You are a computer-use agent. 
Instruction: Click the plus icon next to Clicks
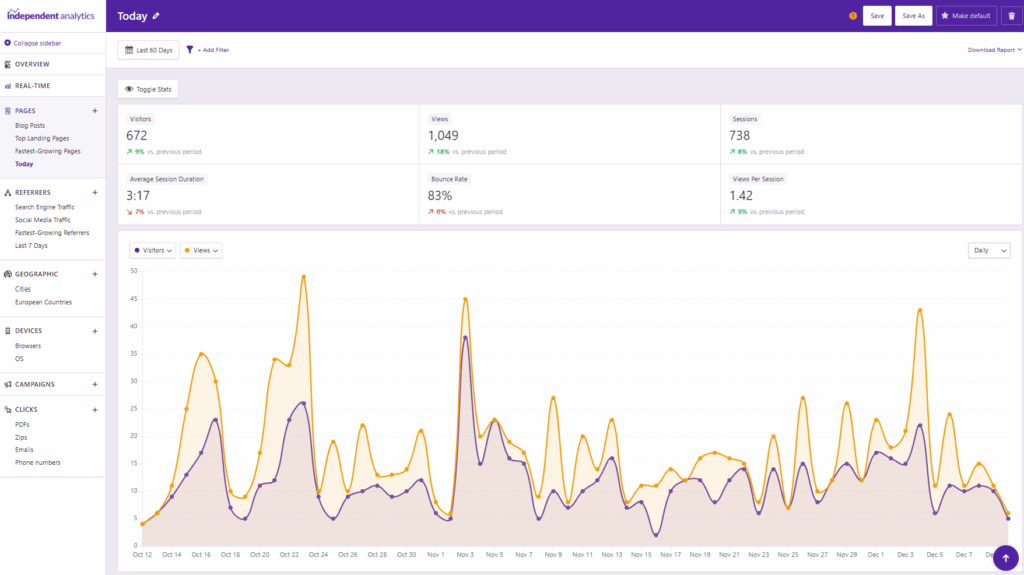click(x=95, y=410)
